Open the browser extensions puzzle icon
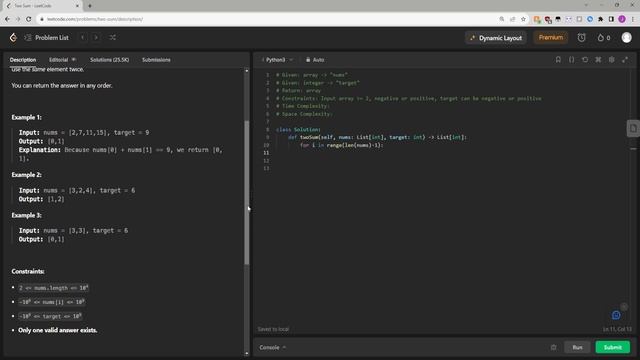Viewport: 640px width, 360px height. click(600, 19)
